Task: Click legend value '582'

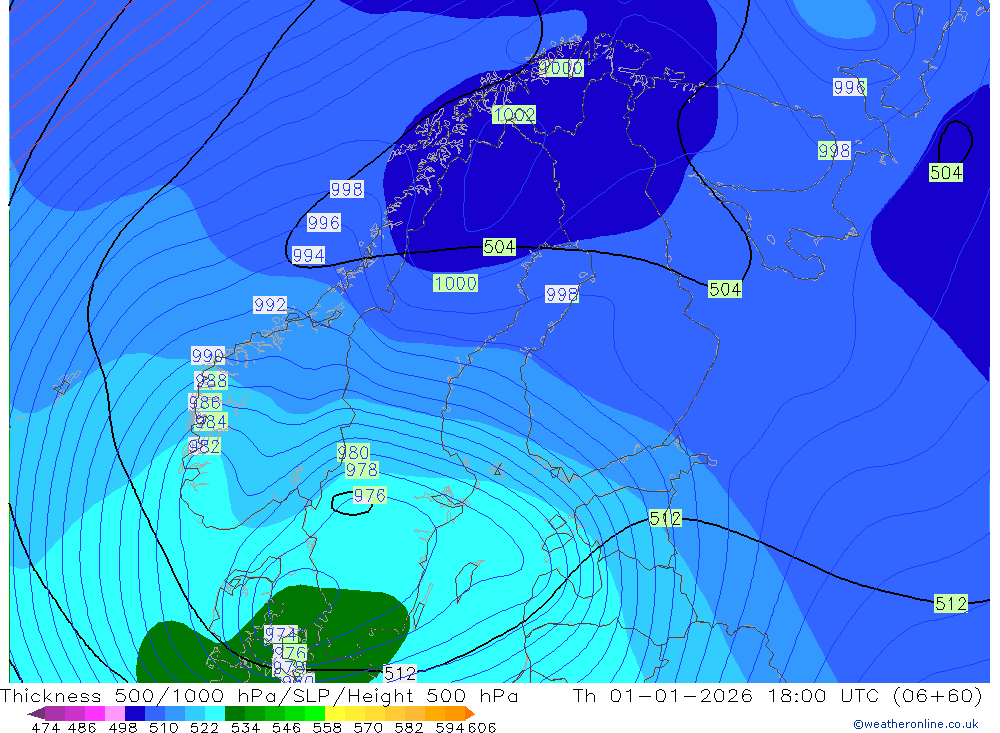Action: pos(409,727)
